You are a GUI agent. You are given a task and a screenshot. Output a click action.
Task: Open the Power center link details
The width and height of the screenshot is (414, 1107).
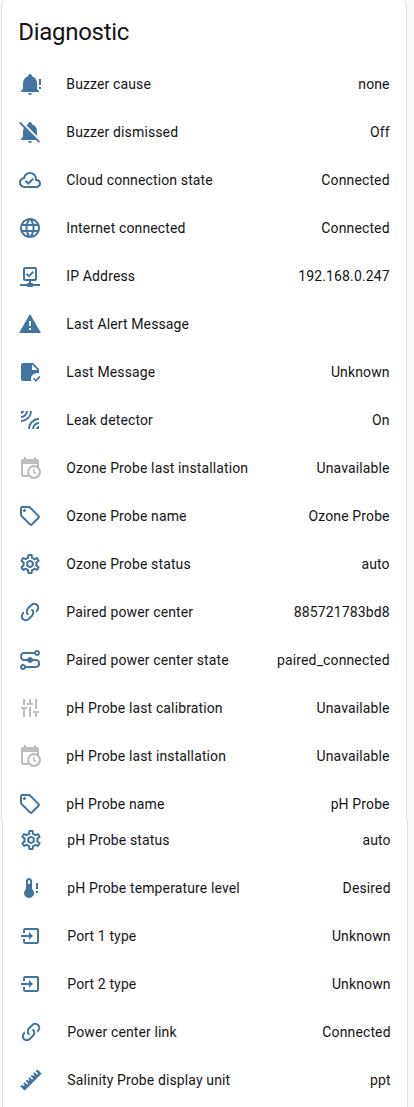pyautogui.click(x=204, y=1031)
